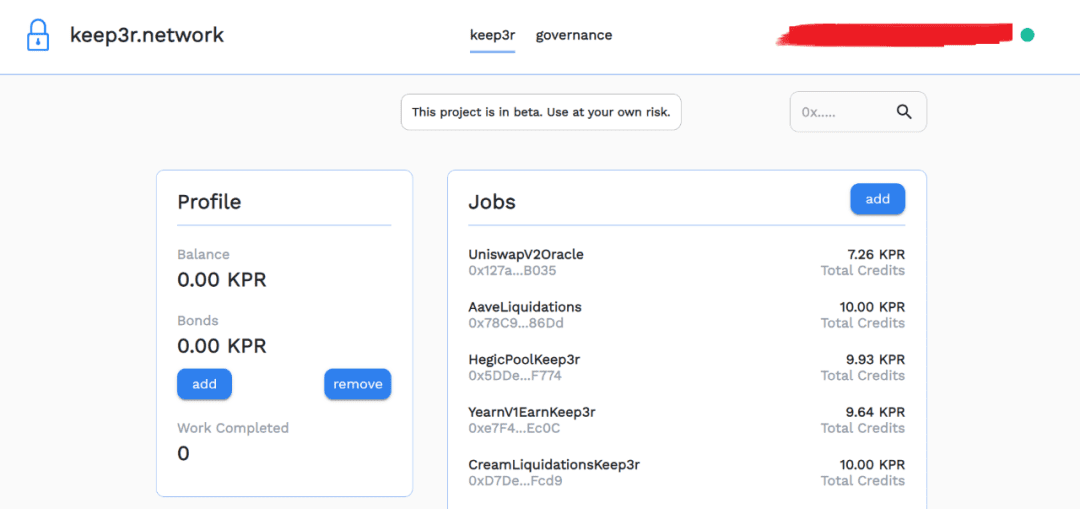Click the Work Completed value 0
Viewport: 1080px width, 509px height.
coord(183,453)
